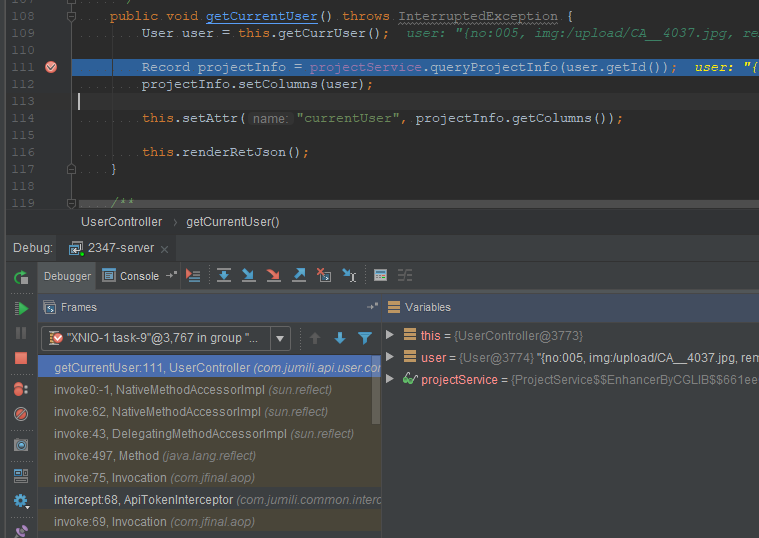Click the Step Out icon
759x538 pixels.
(x=298, y=275)
